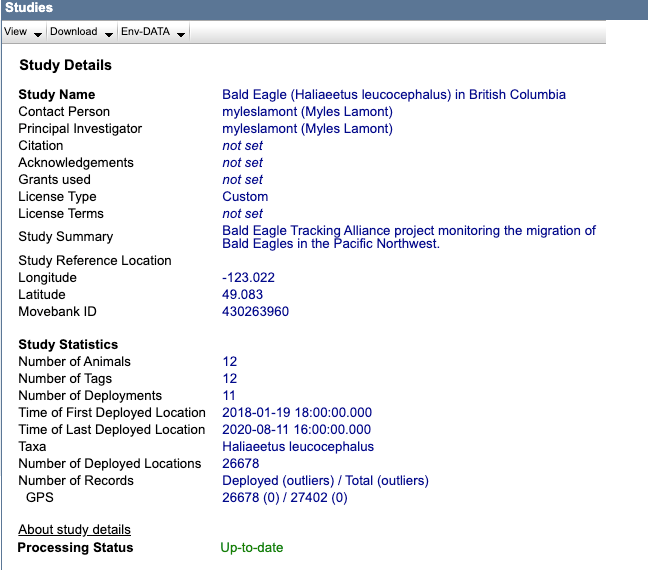The height and width of the screenshot is (570, 648).
Task: Open the About study details link
Action: pos(74,529)
